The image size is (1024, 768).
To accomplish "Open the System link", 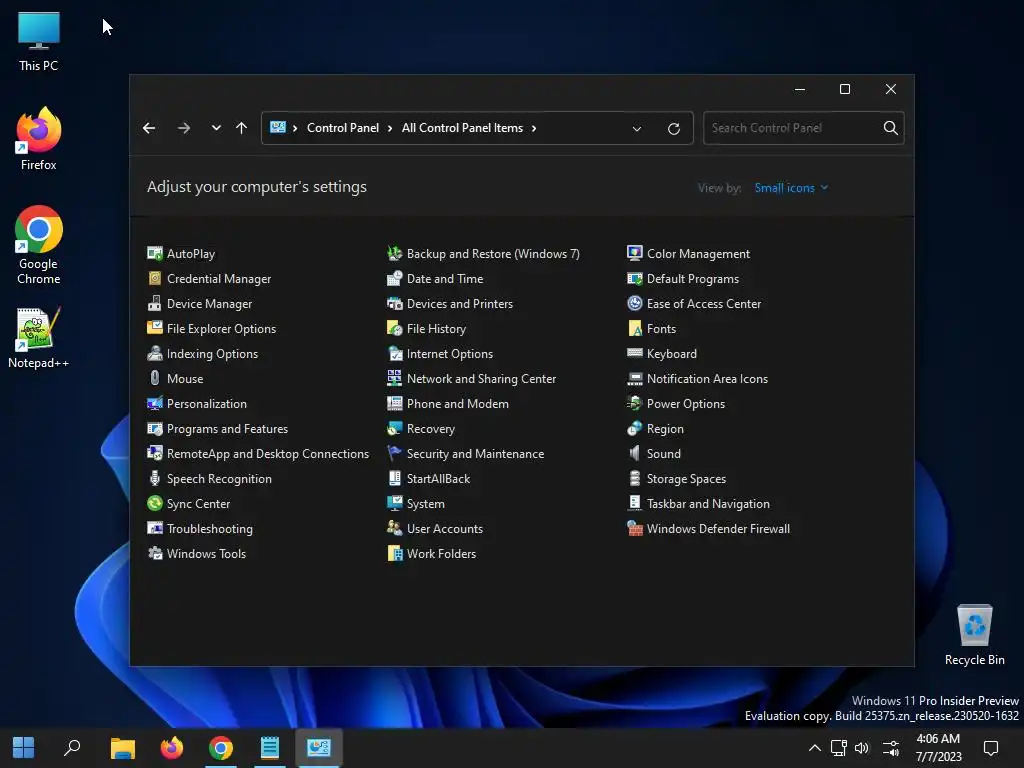I will [426, 504].
